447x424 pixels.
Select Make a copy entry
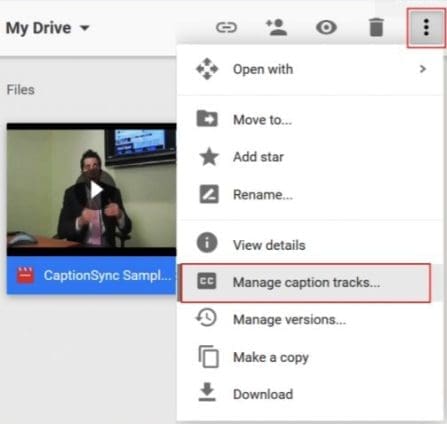point(310,357)
